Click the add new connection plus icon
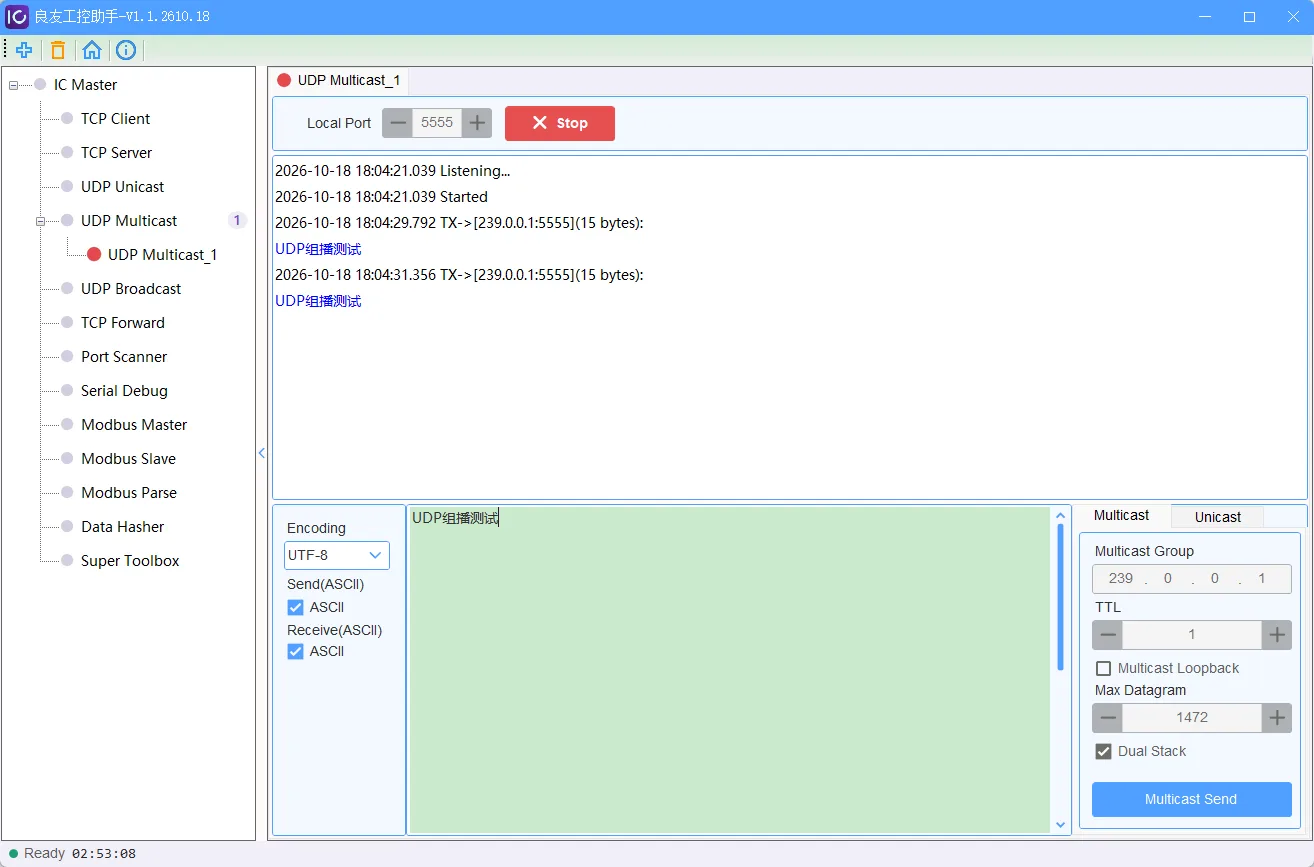This screenshot has height=867, width=1314. [x=24, y=50]
